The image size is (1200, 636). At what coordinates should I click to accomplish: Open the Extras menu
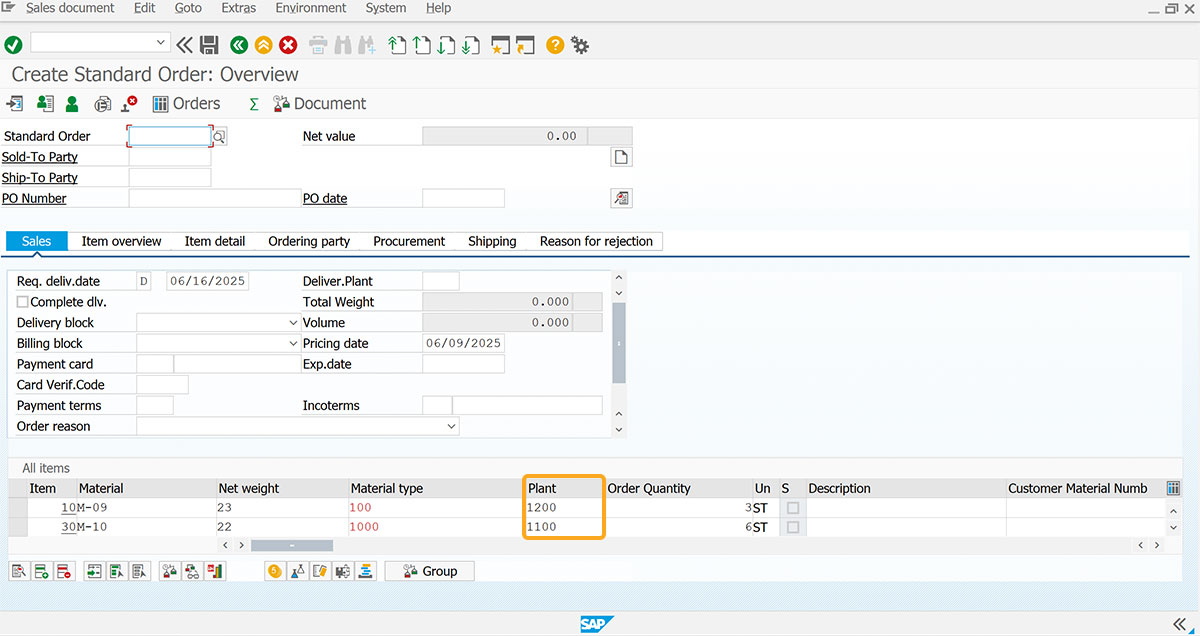pyautogui.click(x=239, y=8)
